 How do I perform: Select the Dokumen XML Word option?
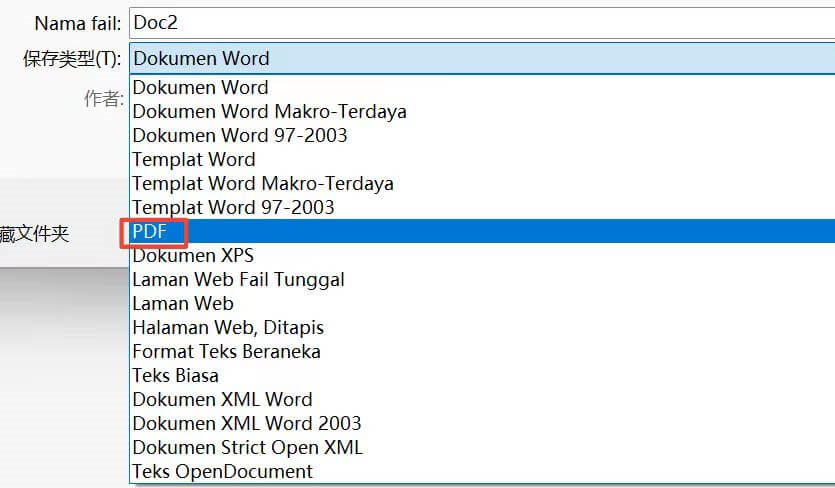(222, 399)
